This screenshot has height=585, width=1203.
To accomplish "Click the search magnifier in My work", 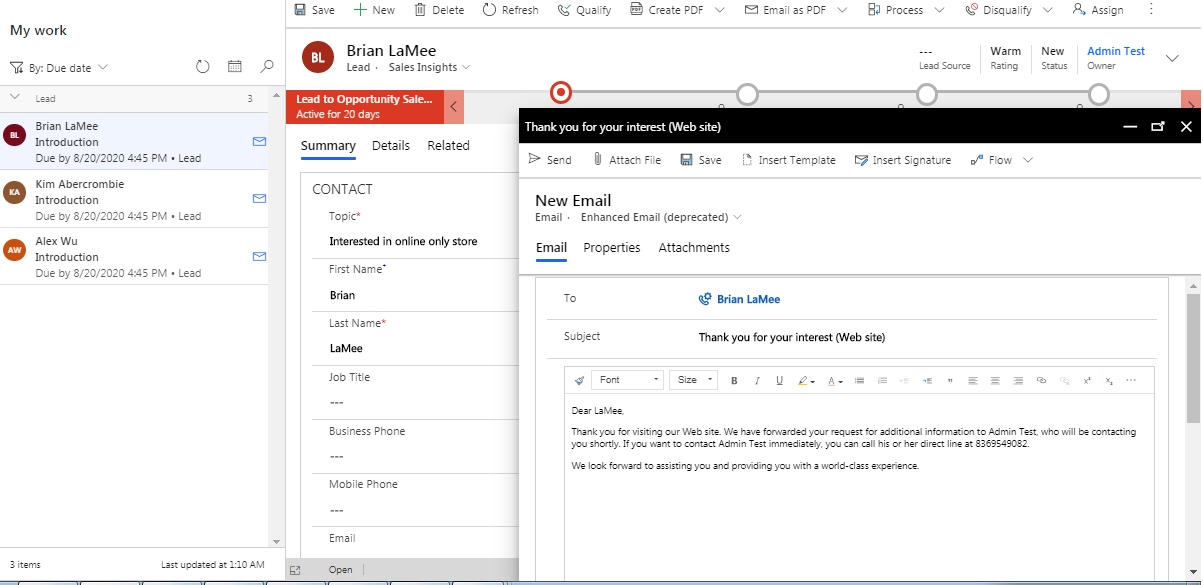I will pyautogui.click(x=267, y=67).
